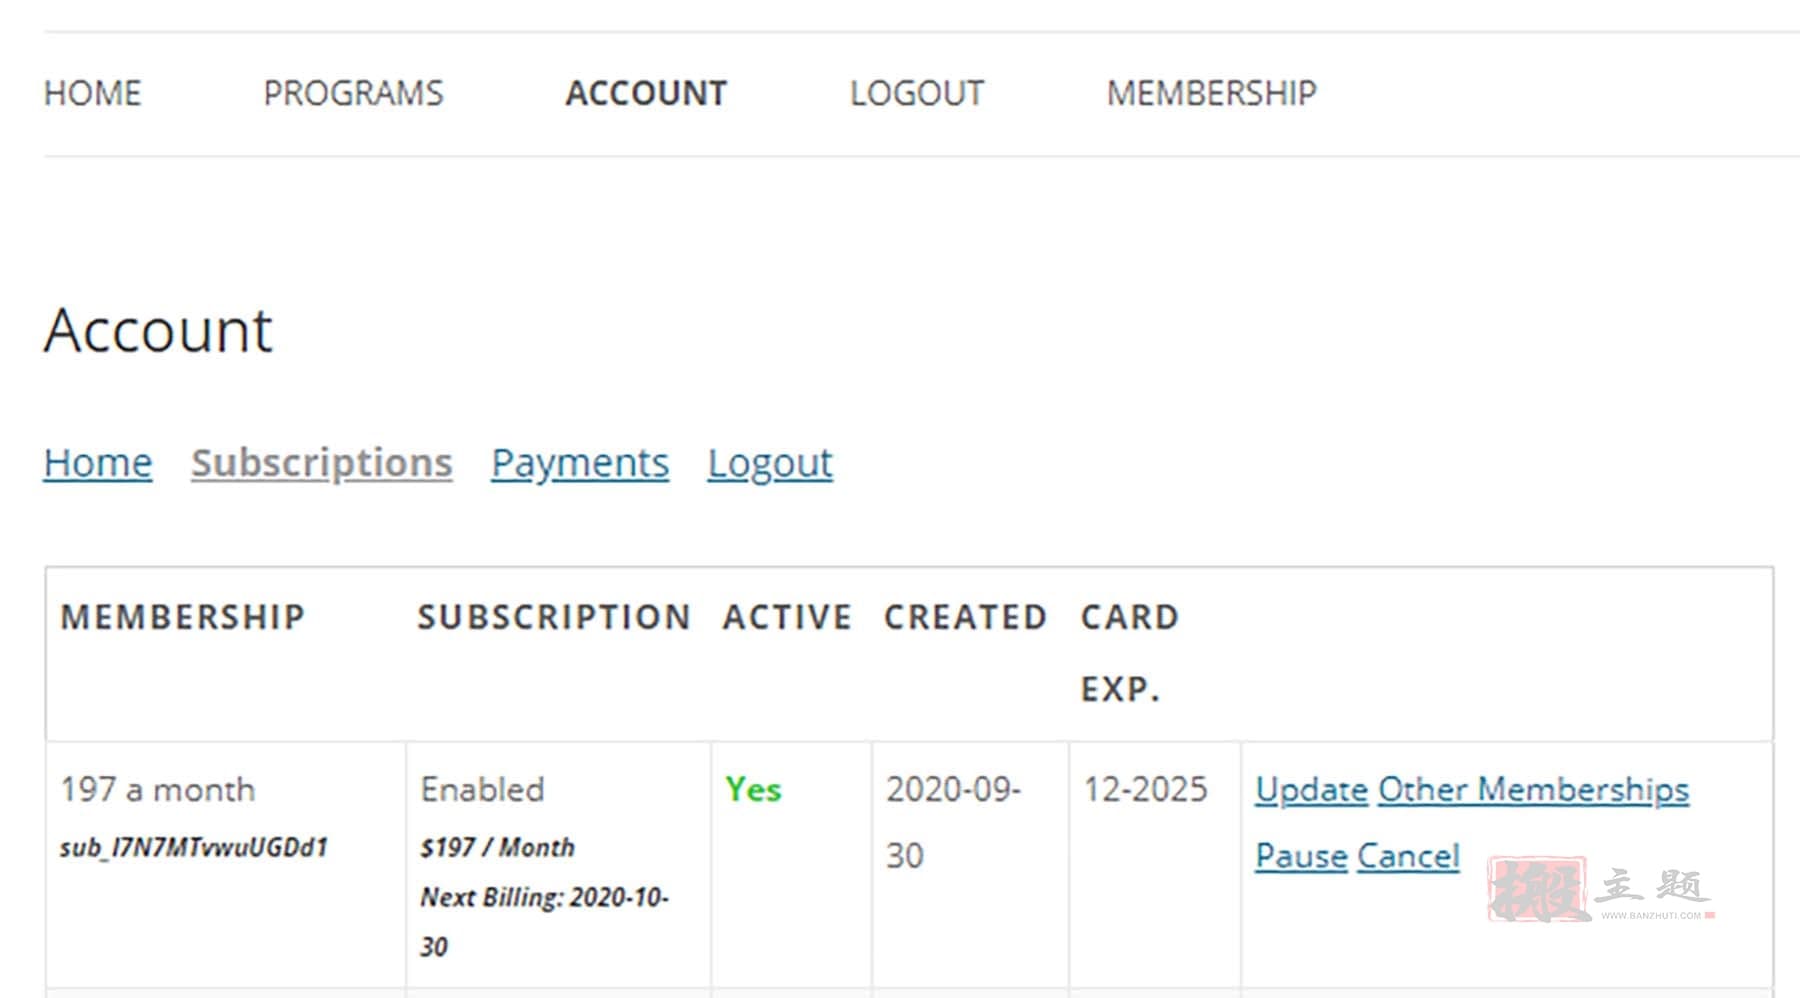Viewport: 1800px width, 998px height.
Task: Select the ACCOUNT navigation item
Action: [646, 93]
